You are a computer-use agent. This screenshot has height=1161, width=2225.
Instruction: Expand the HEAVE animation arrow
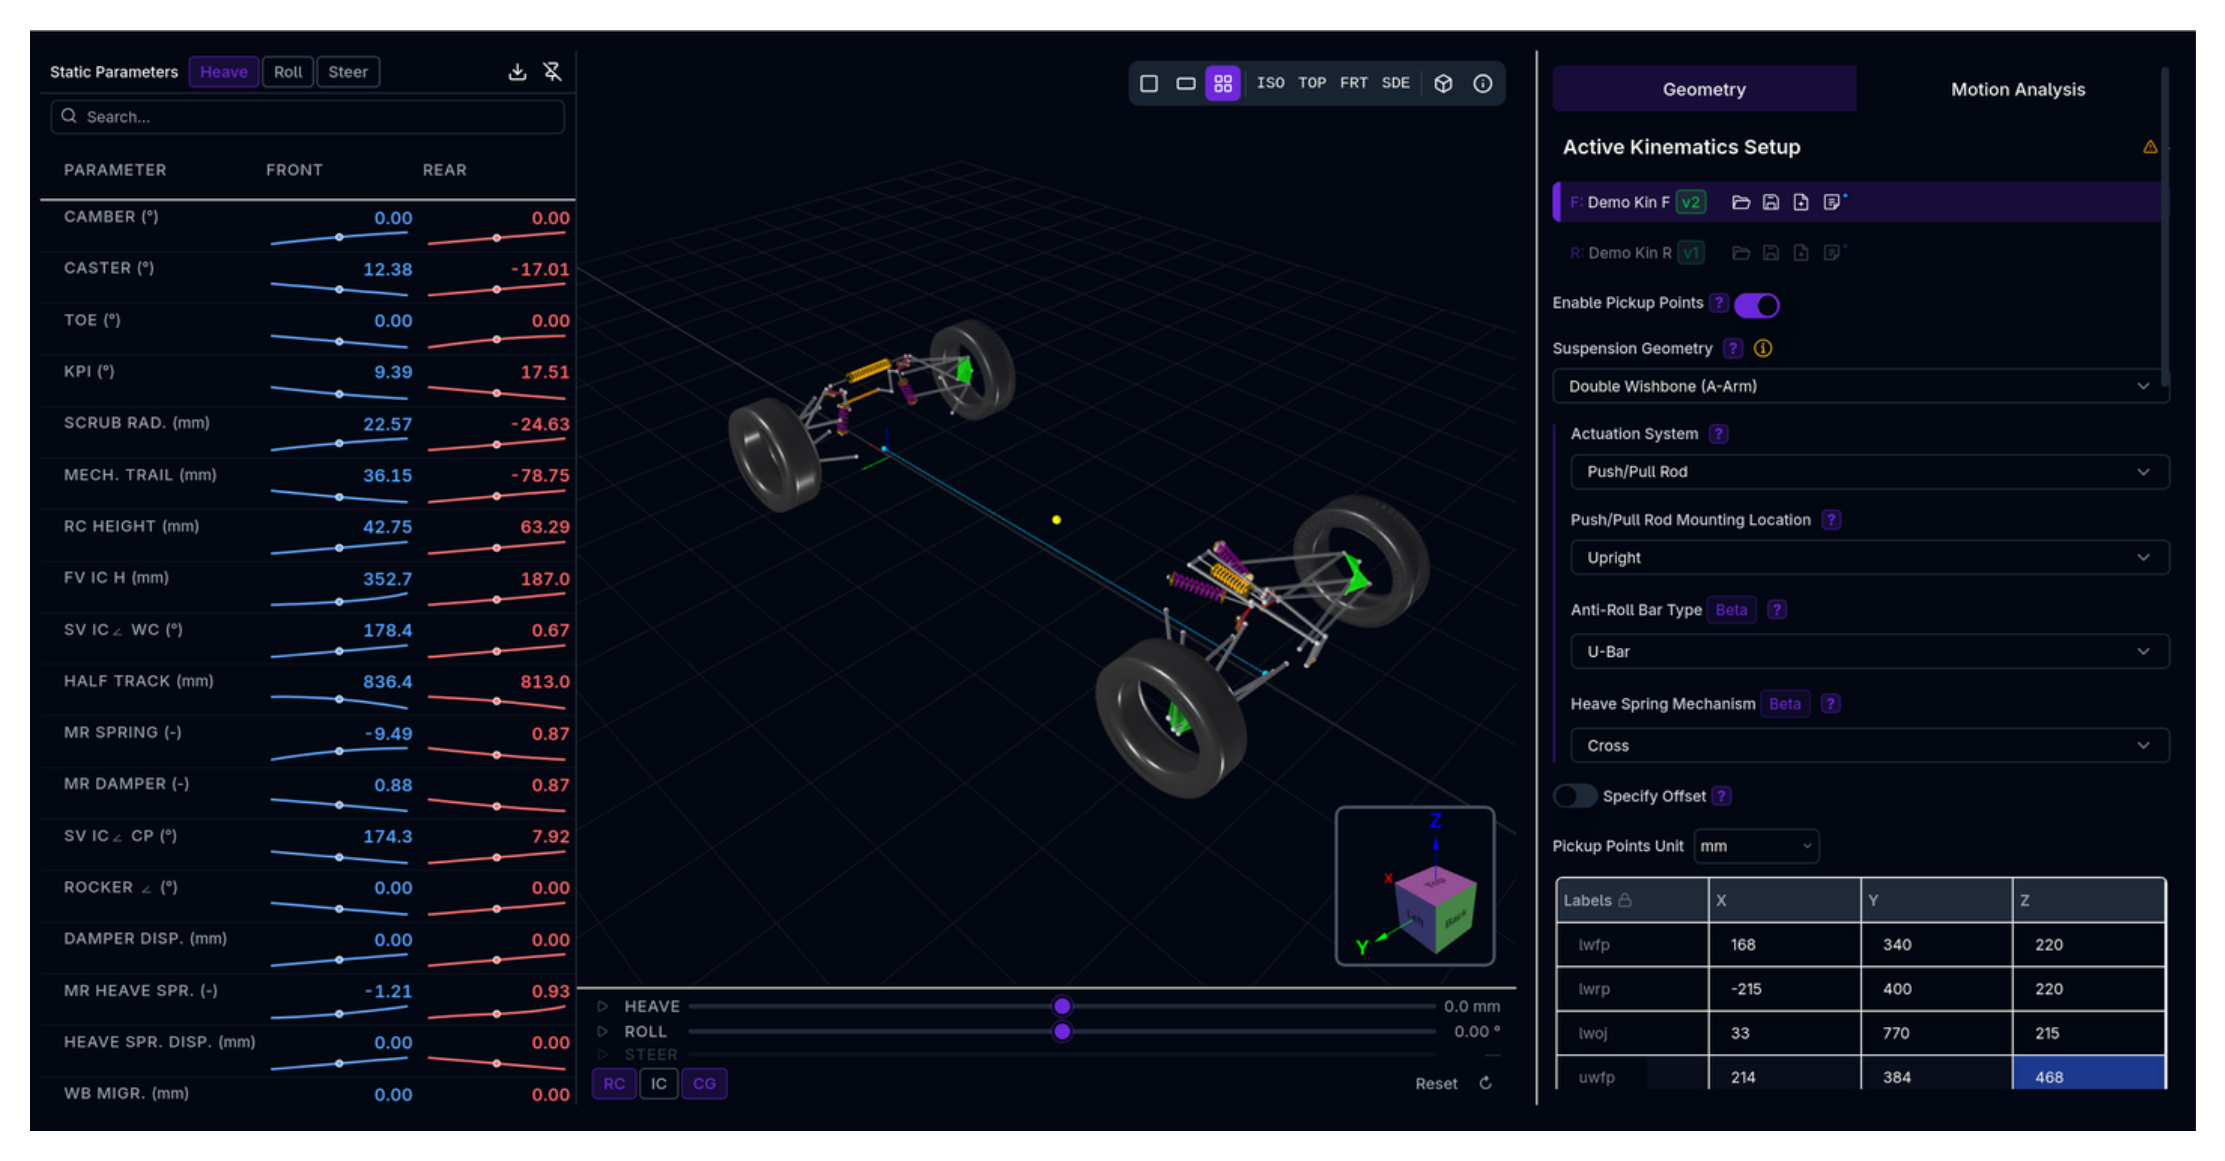tap(602, 1006)
